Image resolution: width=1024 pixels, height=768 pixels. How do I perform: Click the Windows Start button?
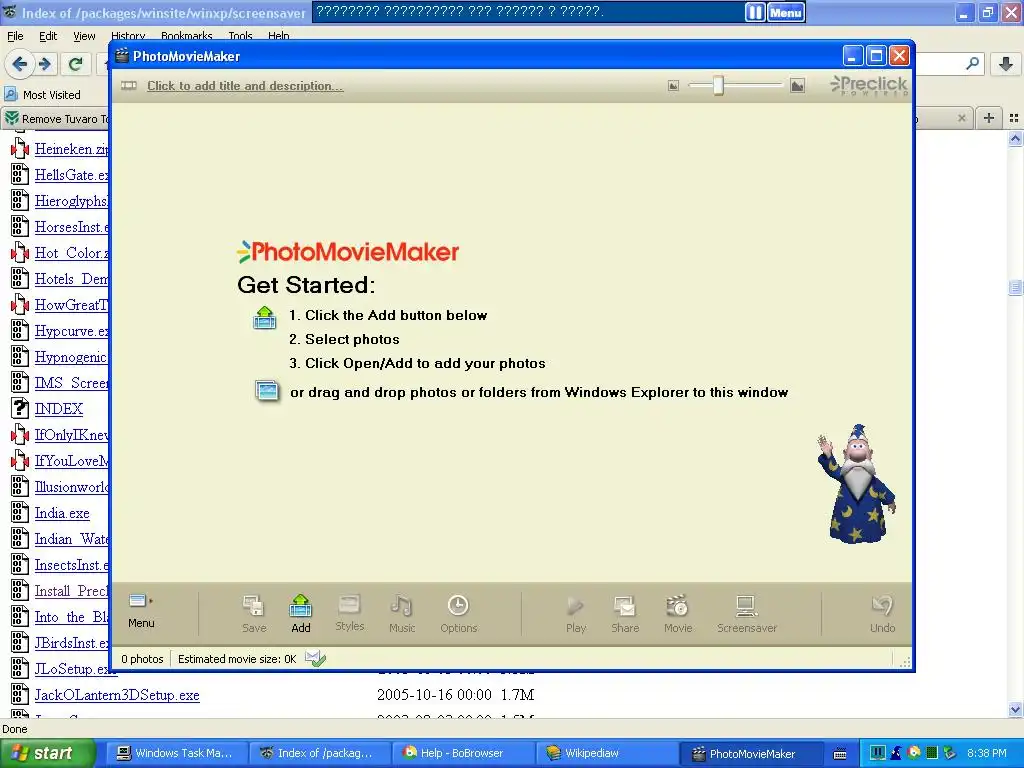pos(47,753)
